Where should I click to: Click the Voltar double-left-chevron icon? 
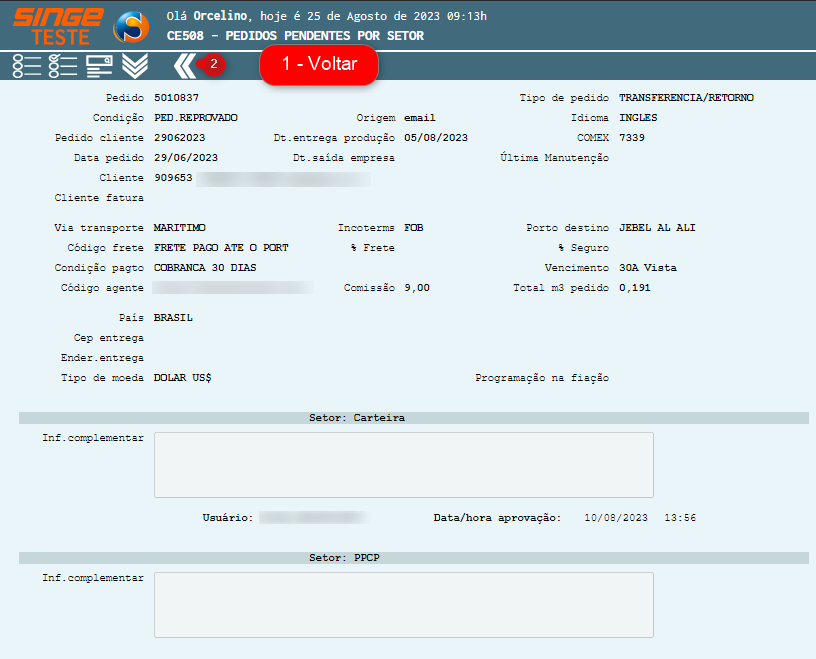(x=185, y=66)
